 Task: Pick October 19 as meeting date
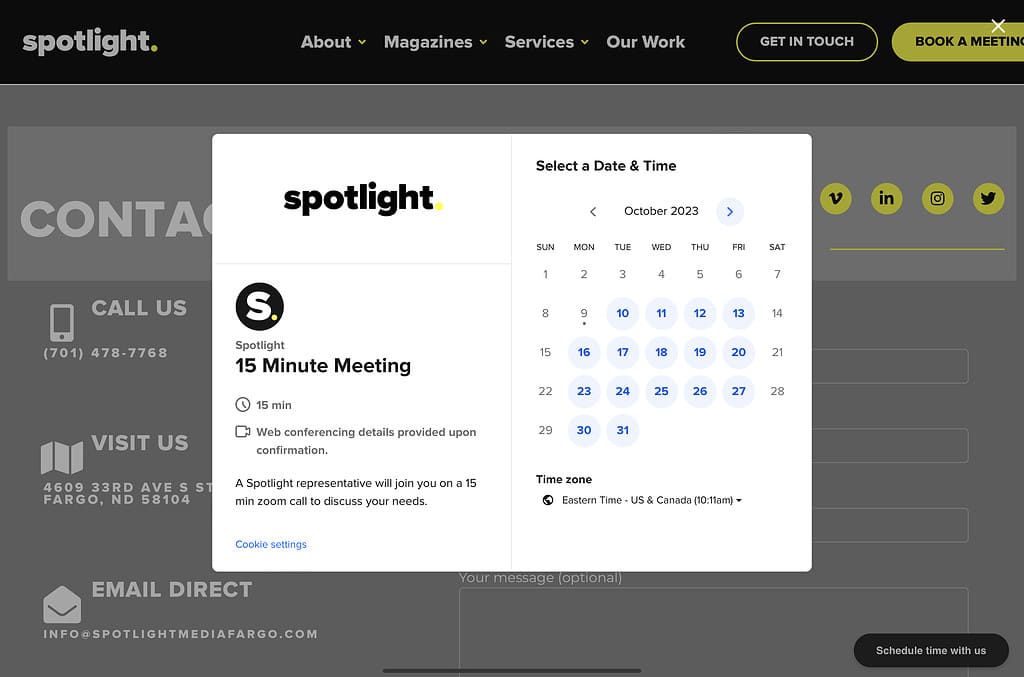pyautogui.click(x=700, y=352)
